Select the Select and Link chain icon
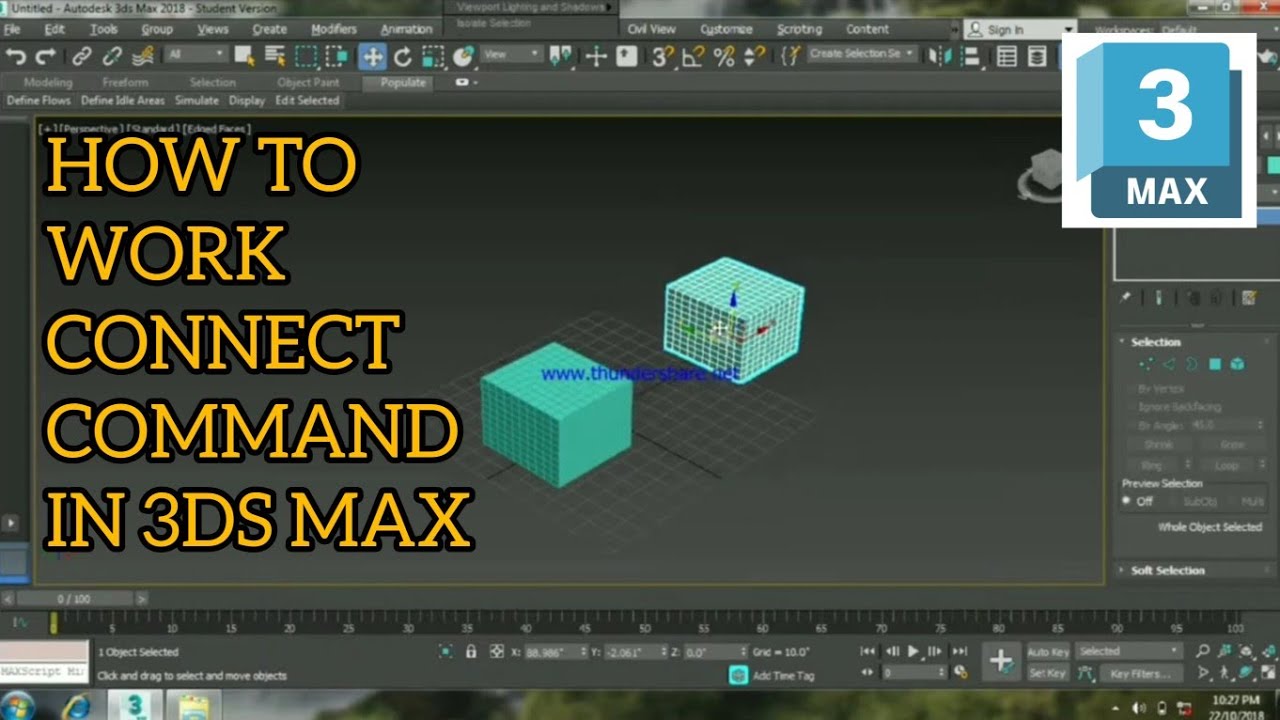 pyautogui.click(x=82, y=56)
